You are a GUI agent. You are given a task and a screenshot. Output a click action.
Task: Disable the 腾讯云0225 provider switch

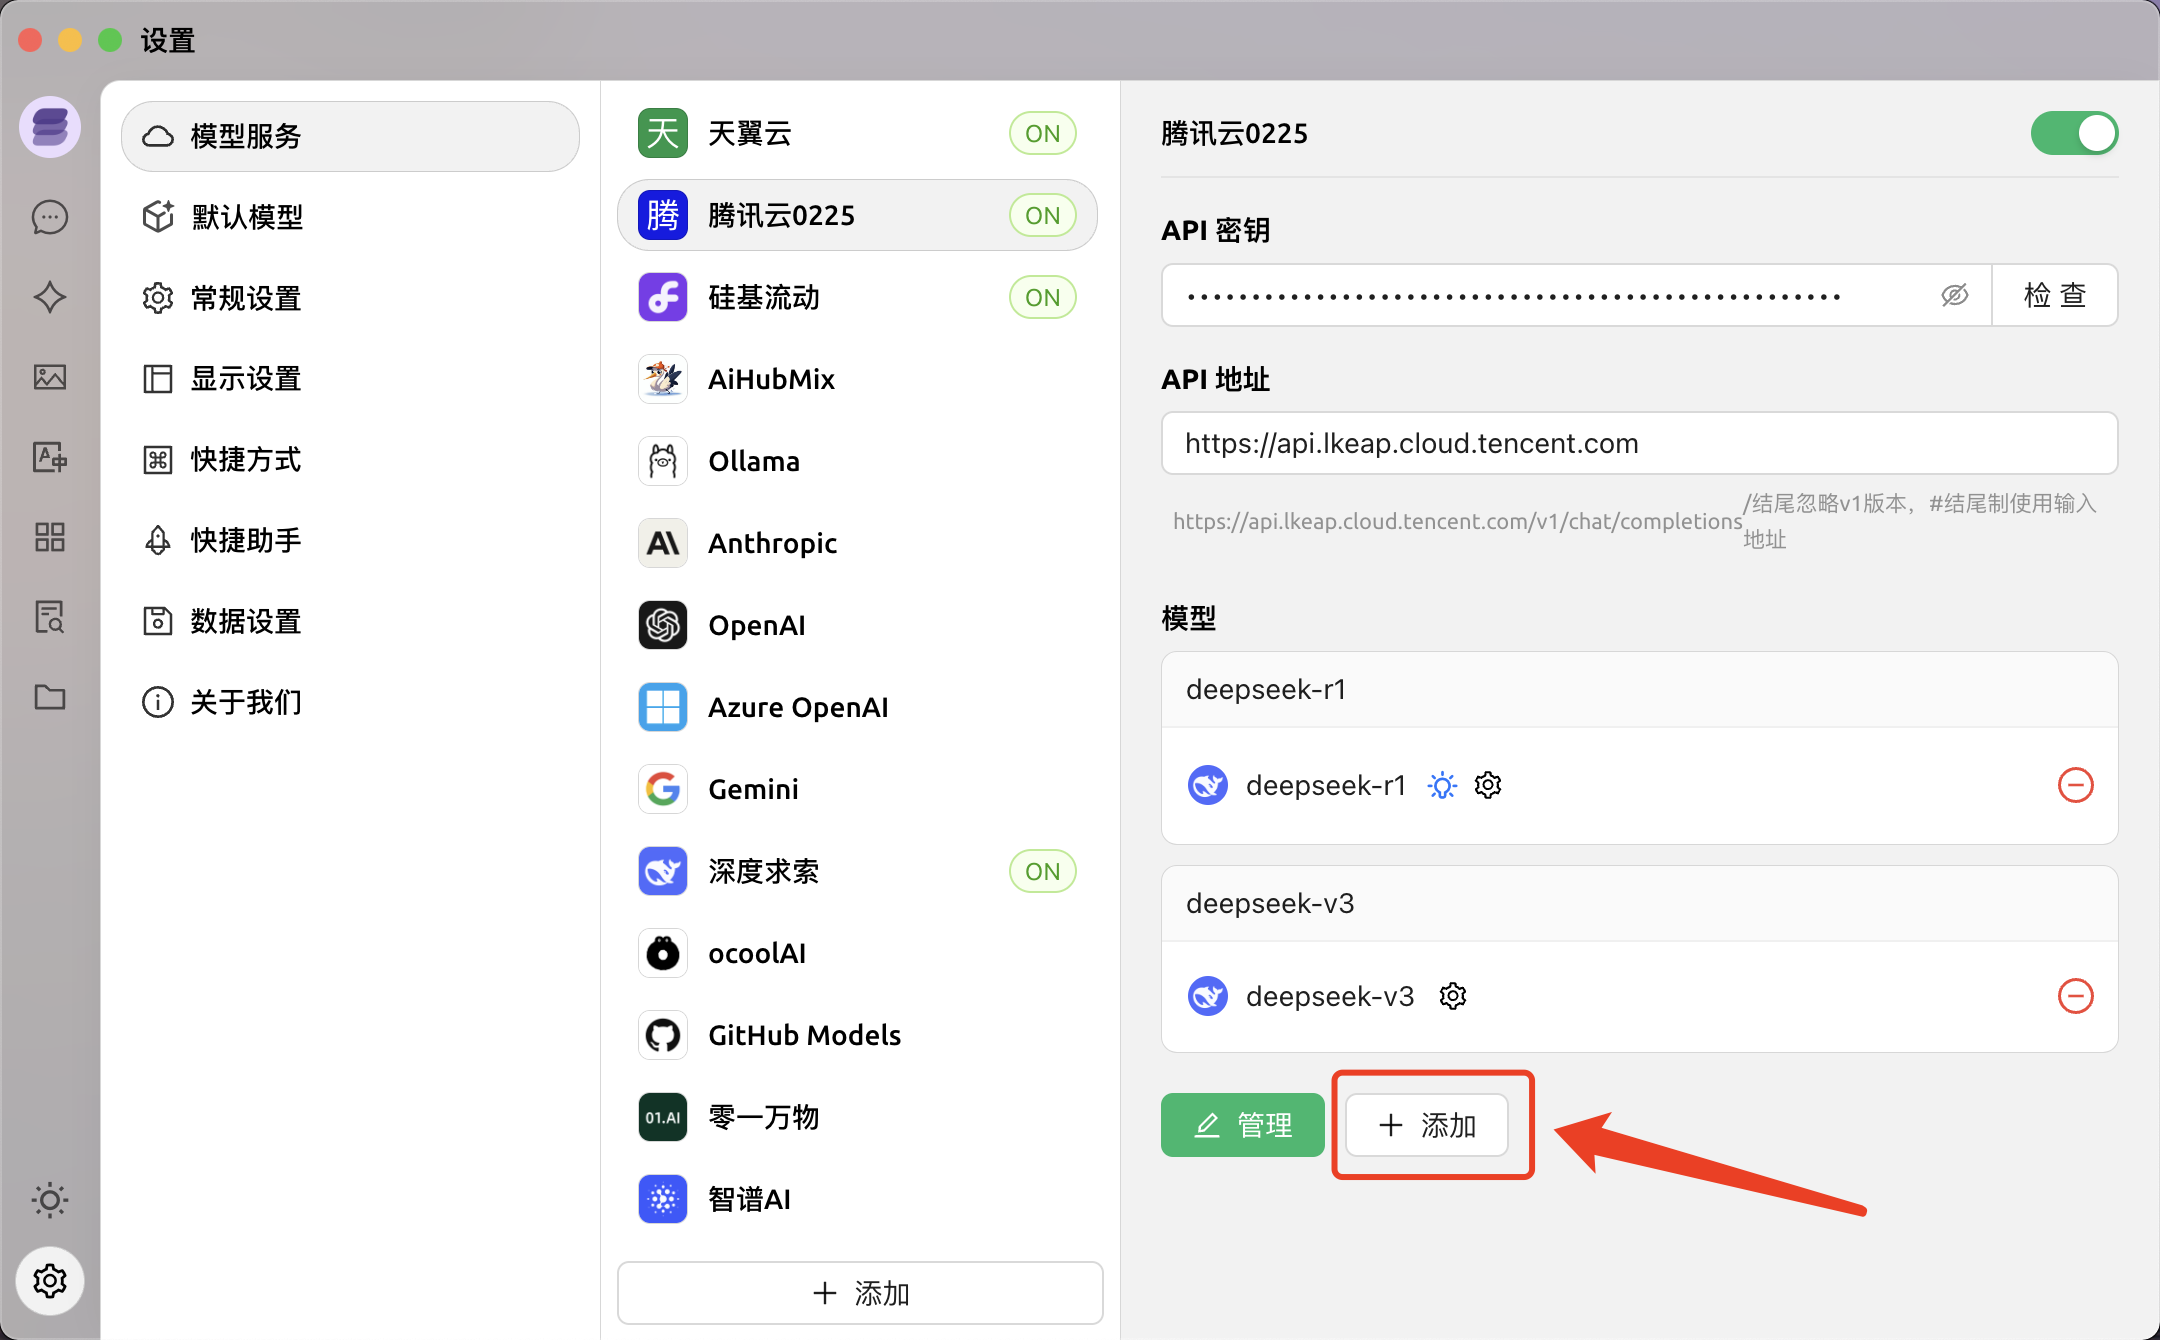tap(2074, 133)
